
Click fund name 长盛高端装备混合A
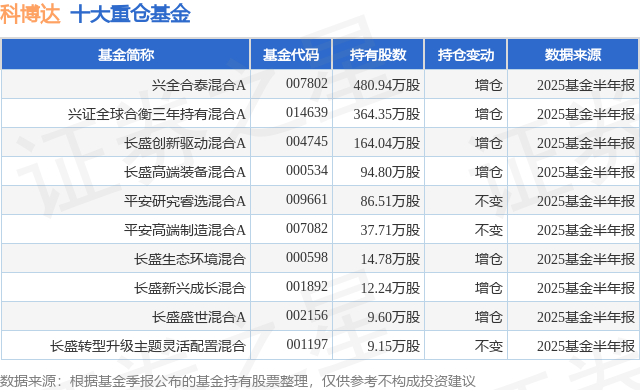point(185,172)
